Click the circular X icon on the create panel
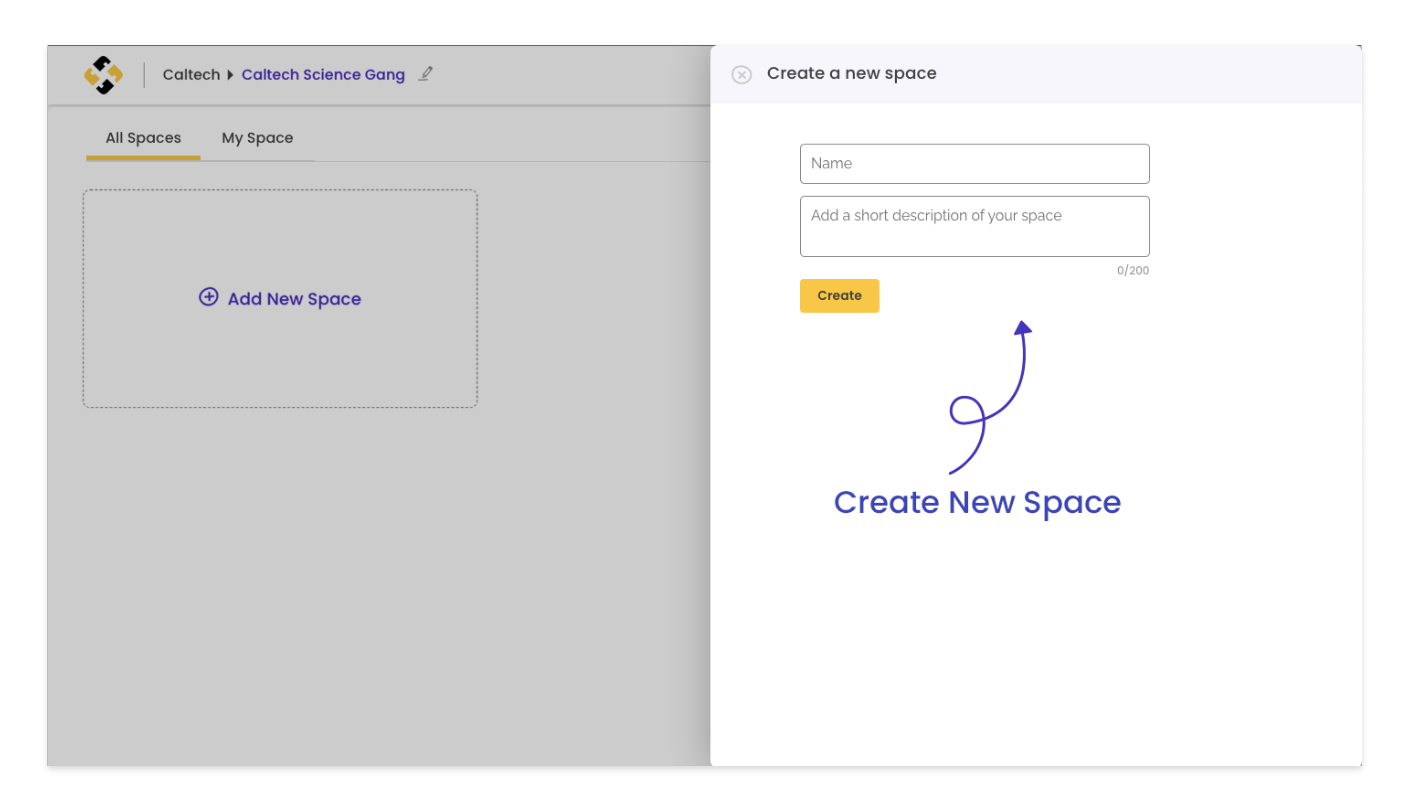Image resolution: width=1409 pixels, height=811 pixels. (x=741, y=74)
